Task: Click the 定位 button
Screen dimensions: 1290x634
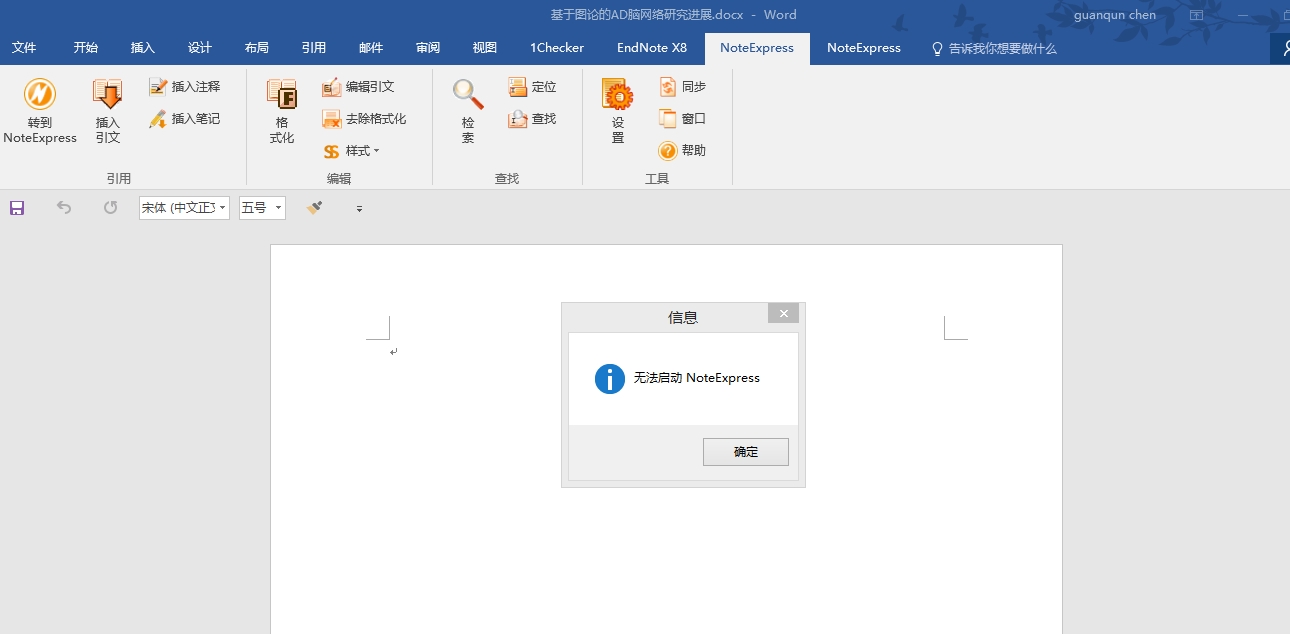Action: [x=532, y=87]
